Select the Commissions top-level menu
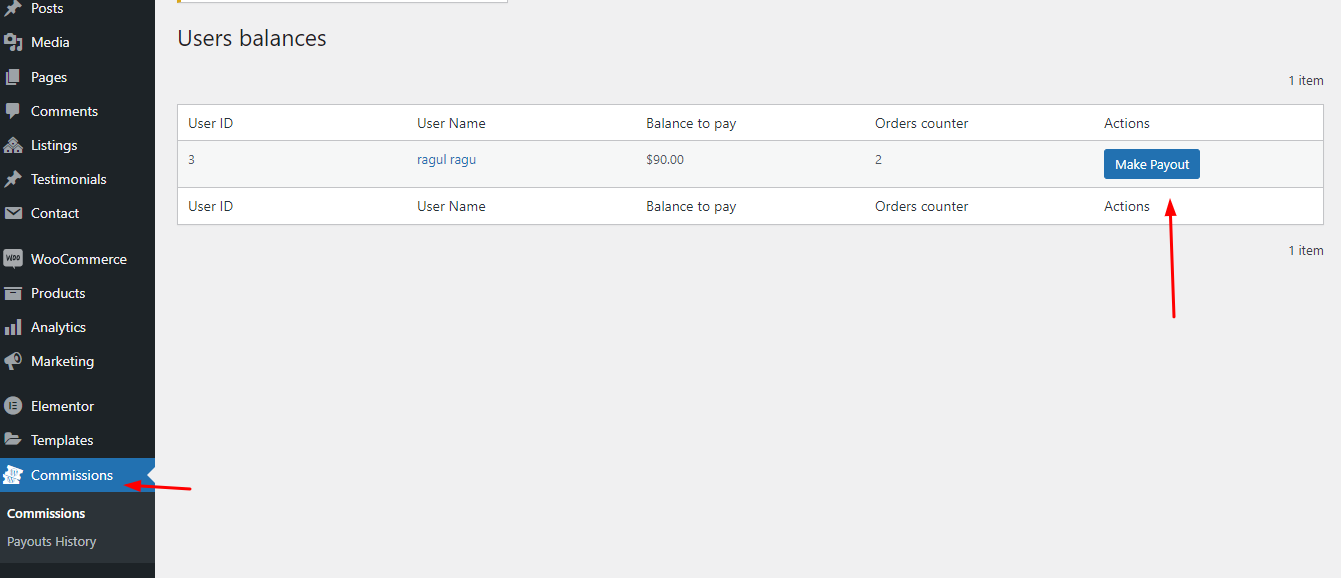Image resolution: width=1341 pixels, height=578 pixels. [72, 475]
